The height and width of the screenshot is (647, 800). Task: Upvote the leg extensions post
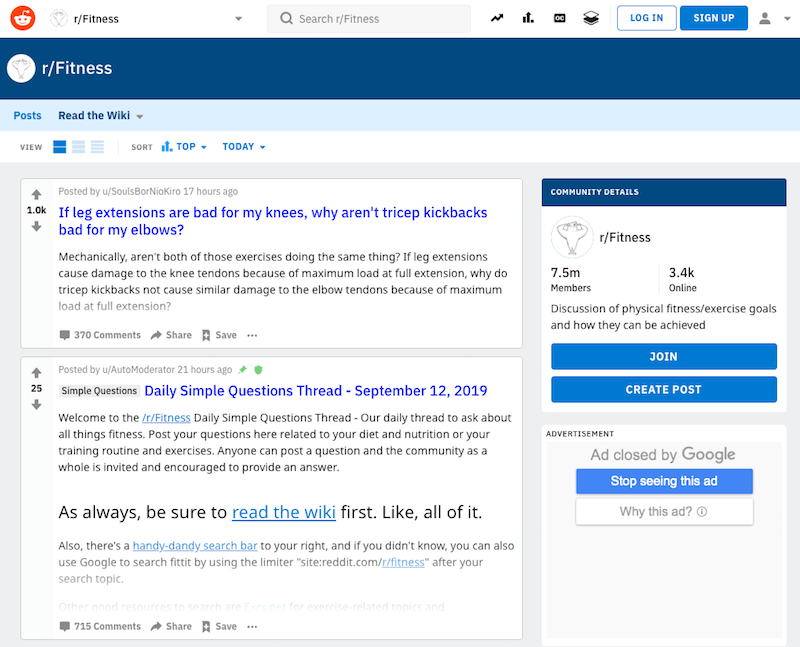(x=36, y=194)
